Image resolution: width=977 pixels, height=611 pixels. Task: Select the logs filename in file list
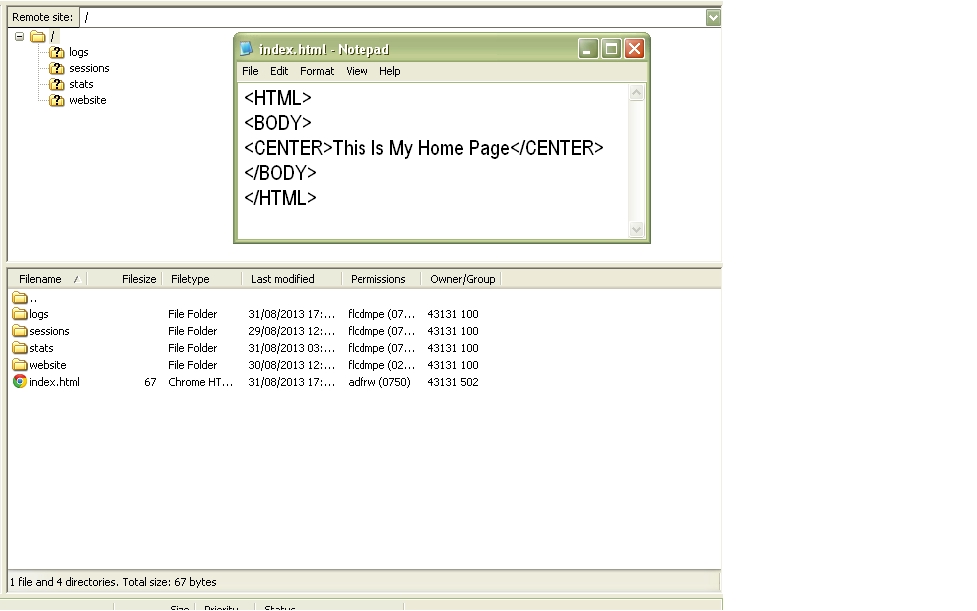(39, 314)
